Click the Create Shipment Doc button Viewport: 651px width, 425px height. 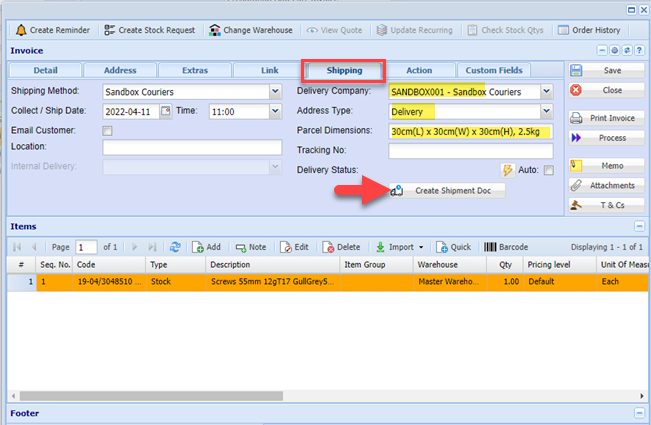447,190
